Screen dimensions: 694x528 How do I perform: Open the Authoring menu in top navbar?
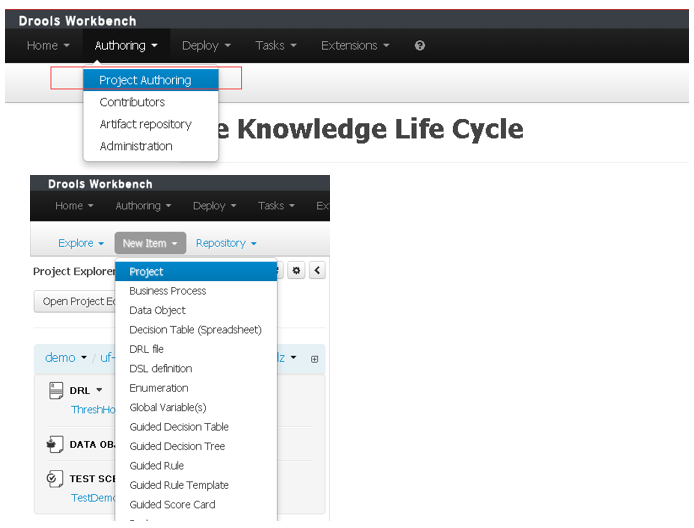click(x=126, y=46)
